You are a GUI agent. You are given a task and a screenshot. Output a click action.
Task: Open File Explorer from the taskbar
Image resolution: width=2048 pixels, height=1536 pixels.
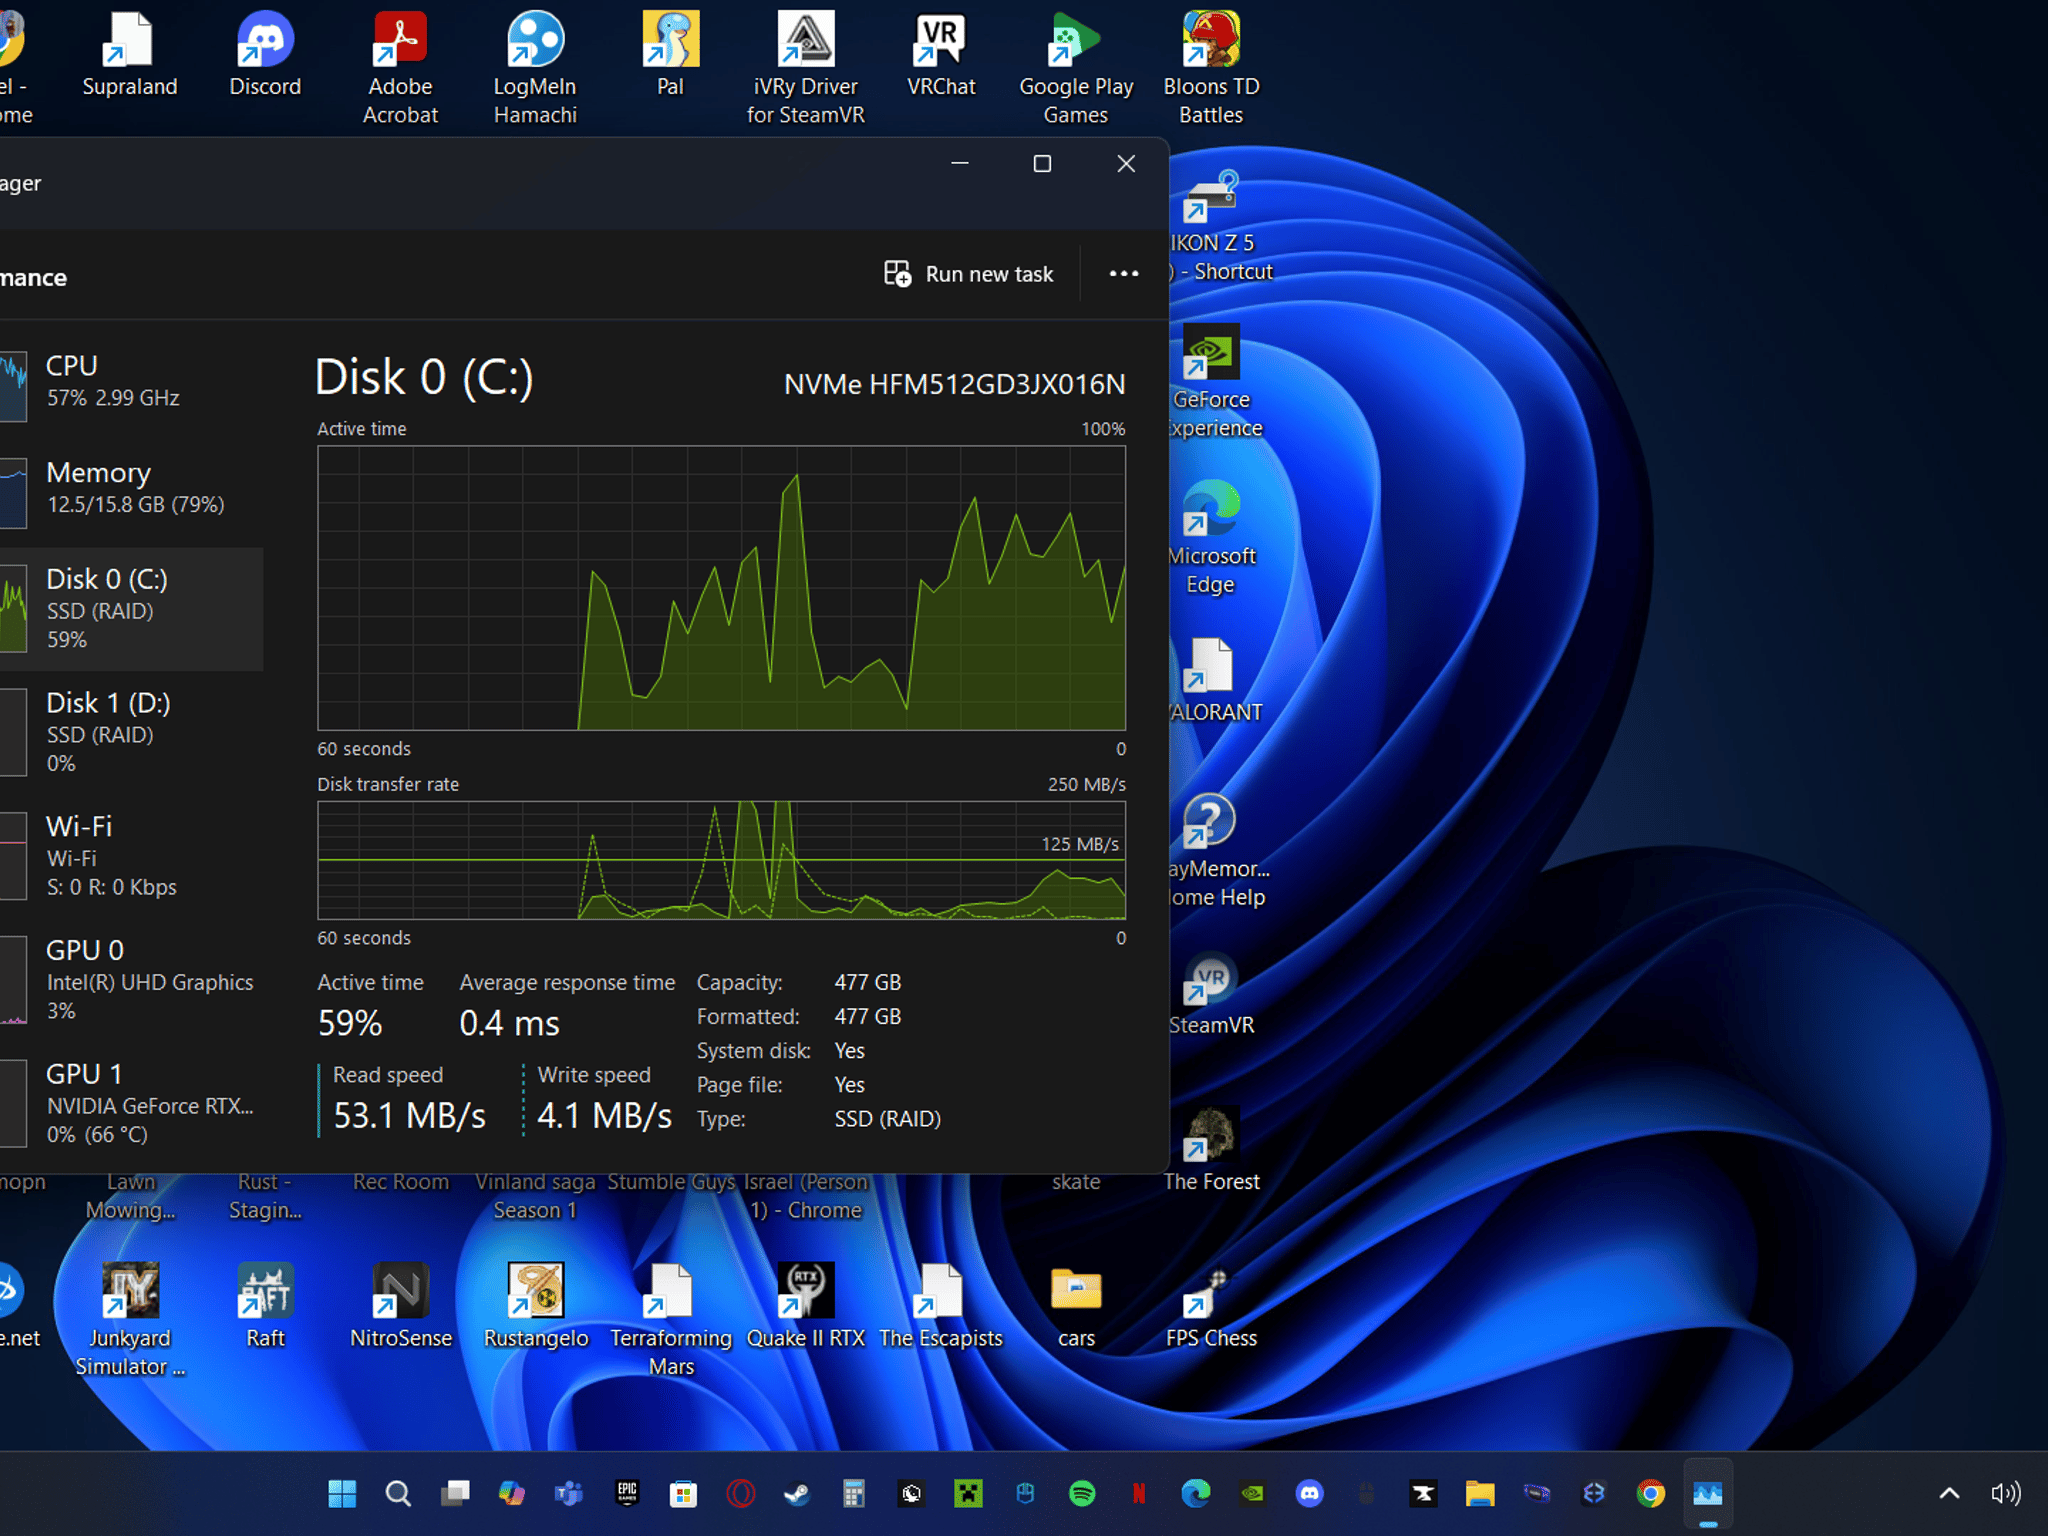[1480, 1494]
